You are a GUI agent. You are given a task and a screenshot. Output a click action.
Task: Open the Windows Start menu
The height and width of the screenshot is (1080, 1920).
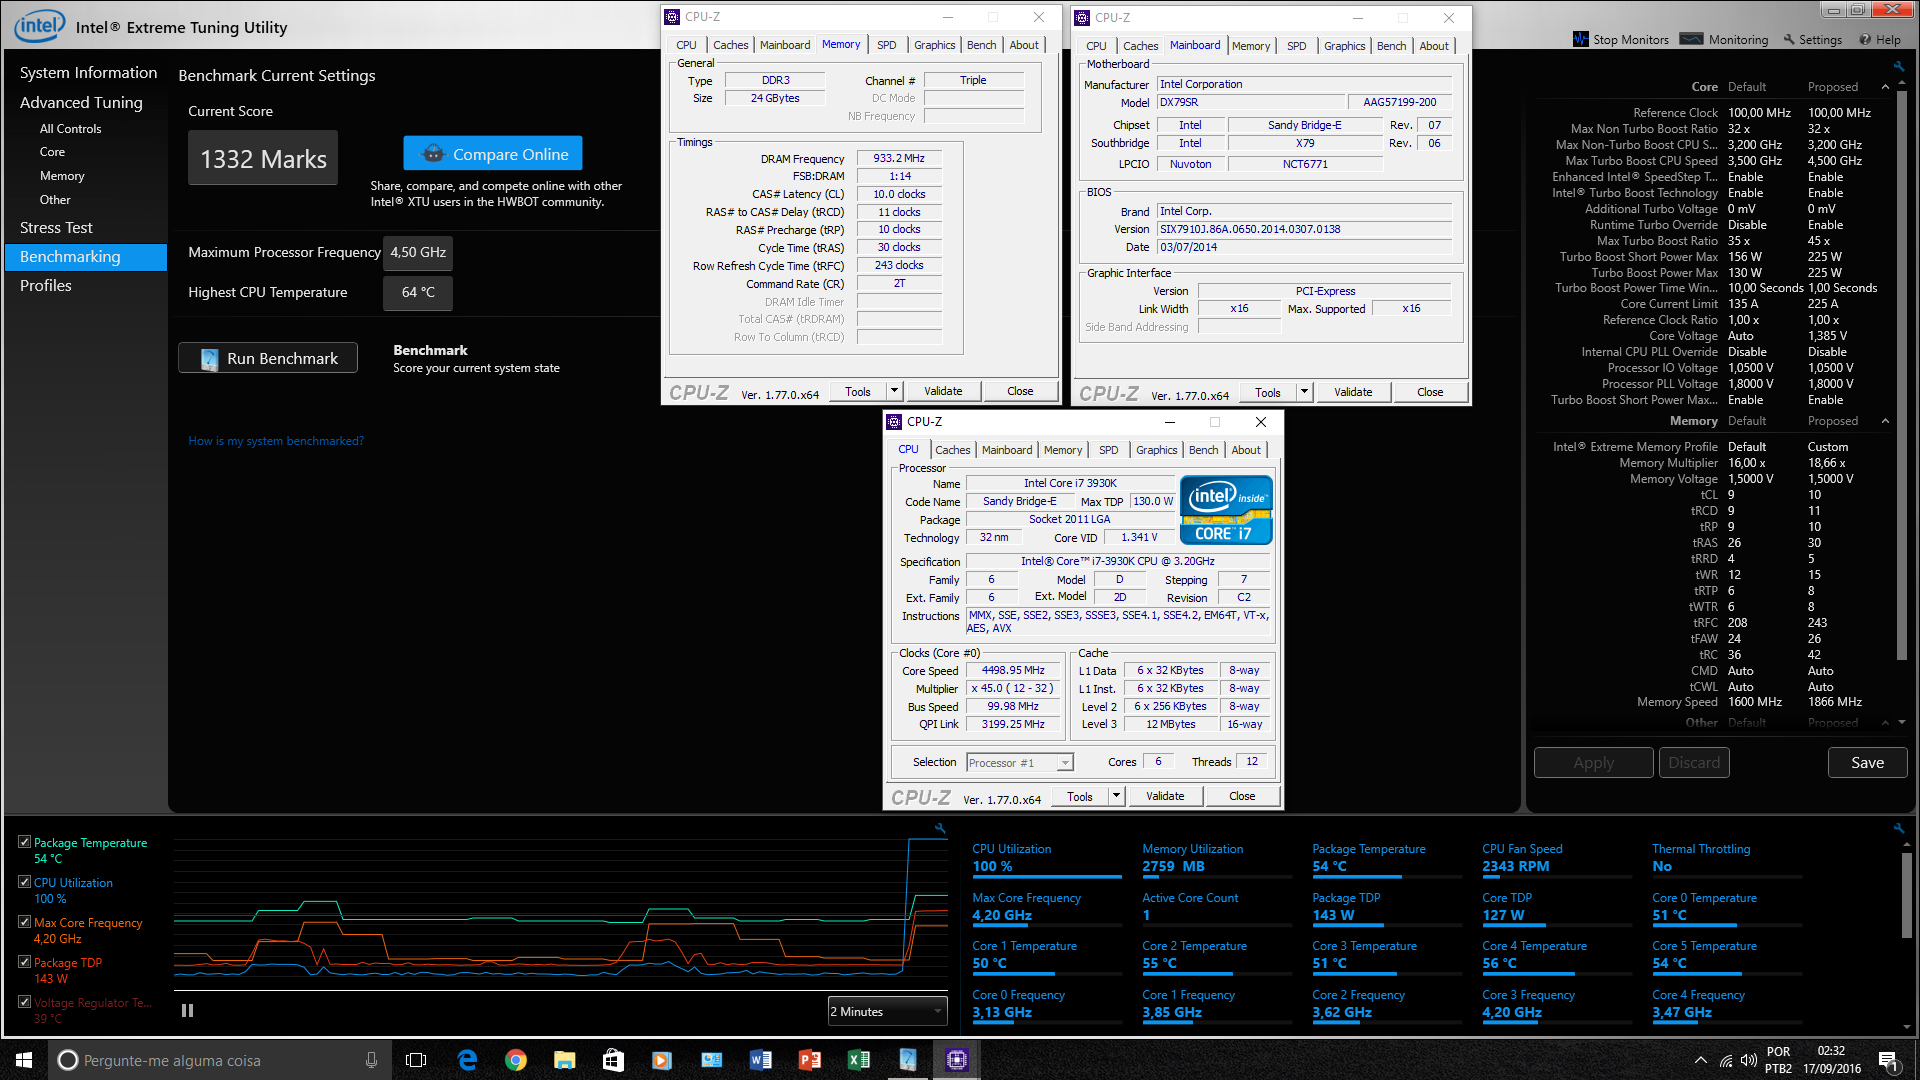24,1060
